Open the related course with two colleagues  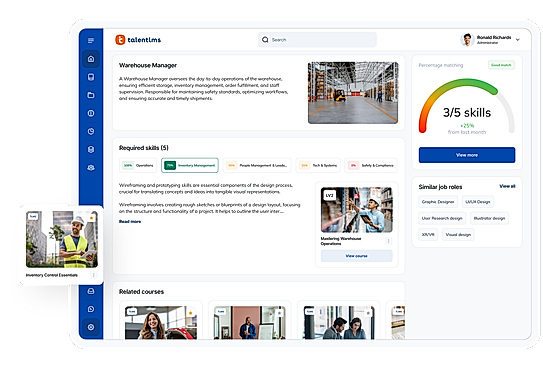[339, 322]
